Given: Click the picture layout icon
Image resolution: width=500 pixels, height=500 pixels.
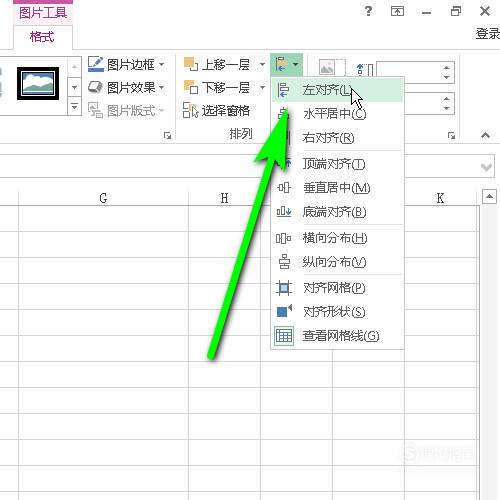Looking at the screenshot, I should pyautogui.click(x=95, y=110).
